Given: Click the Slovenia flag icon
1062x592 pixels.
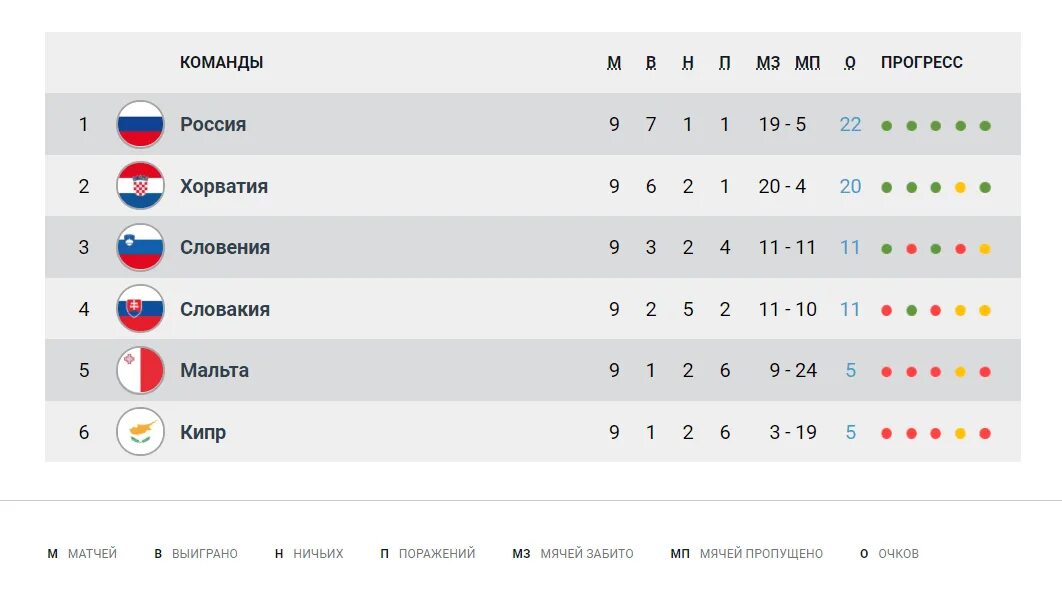Looking at the screenshot, I should click(x=140, y=247).
